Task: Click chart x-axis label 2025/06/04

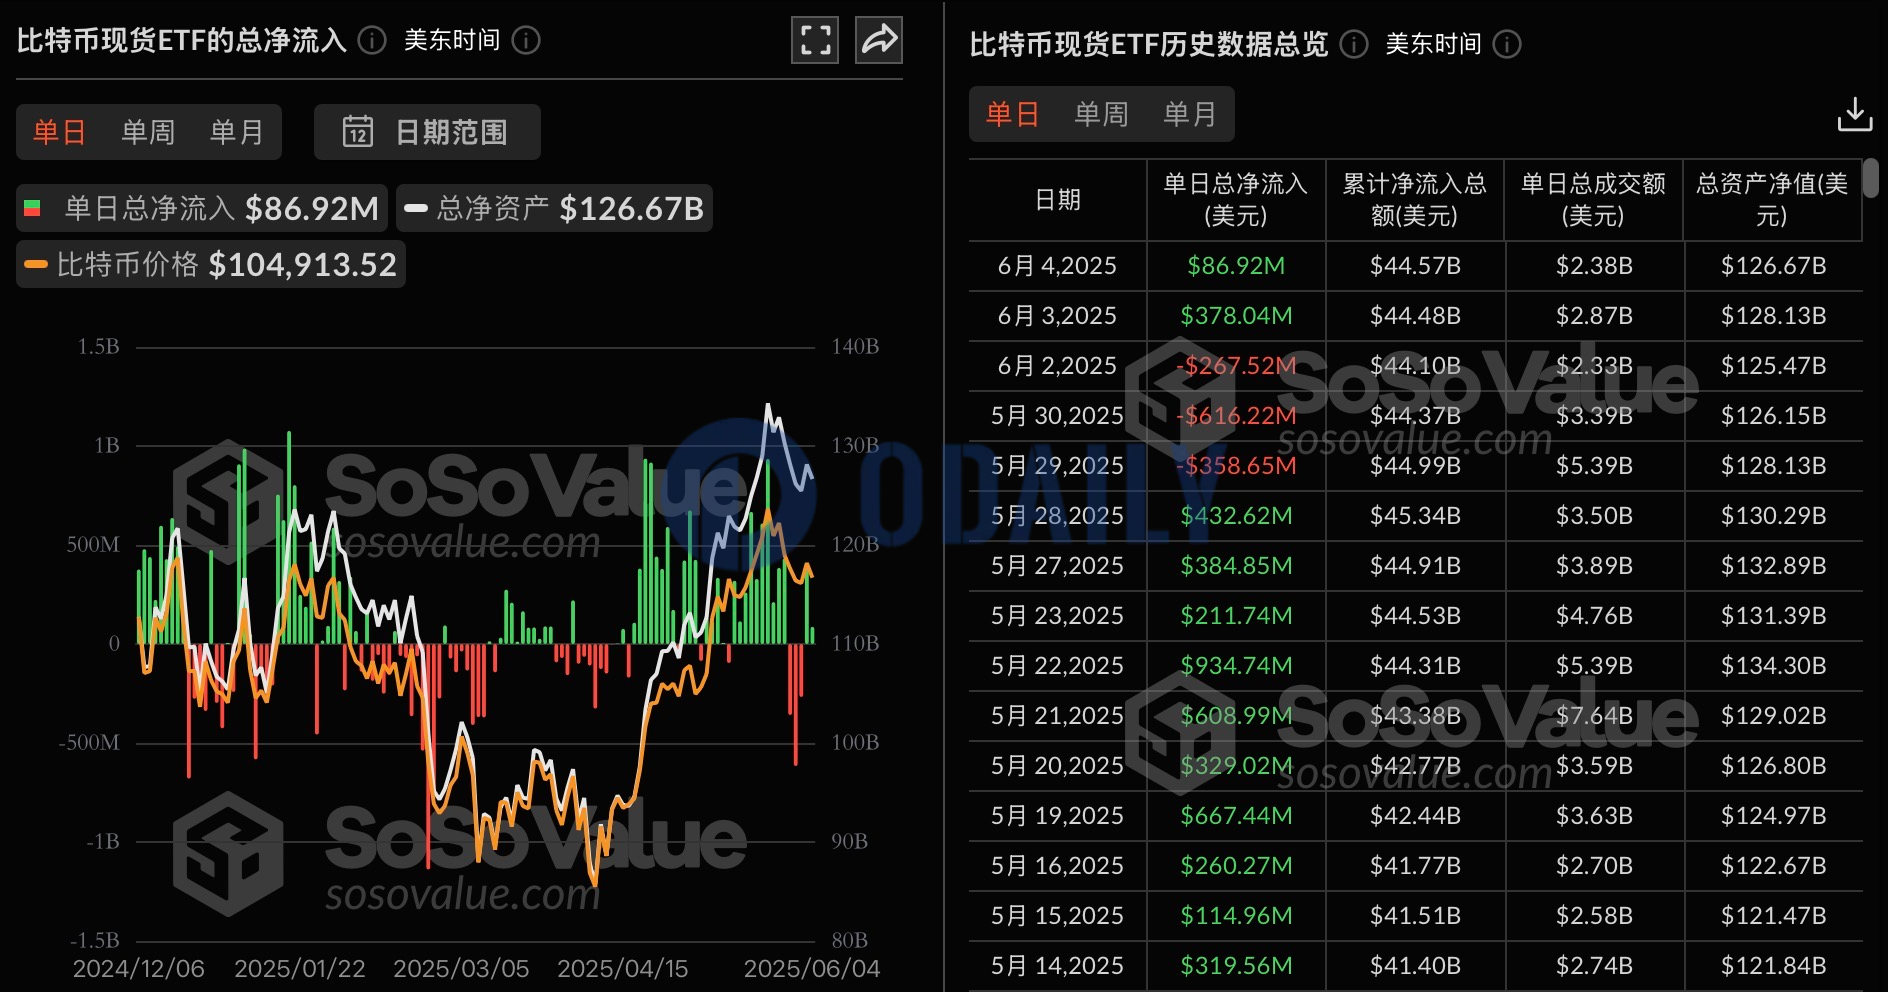Action: [x=812, y=969]
